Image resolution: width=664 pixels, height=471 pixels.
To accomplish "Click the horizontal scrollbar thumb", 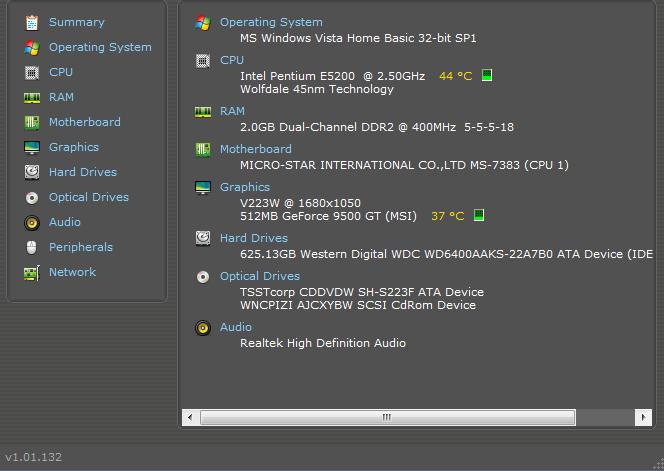I will coord(387,417).
